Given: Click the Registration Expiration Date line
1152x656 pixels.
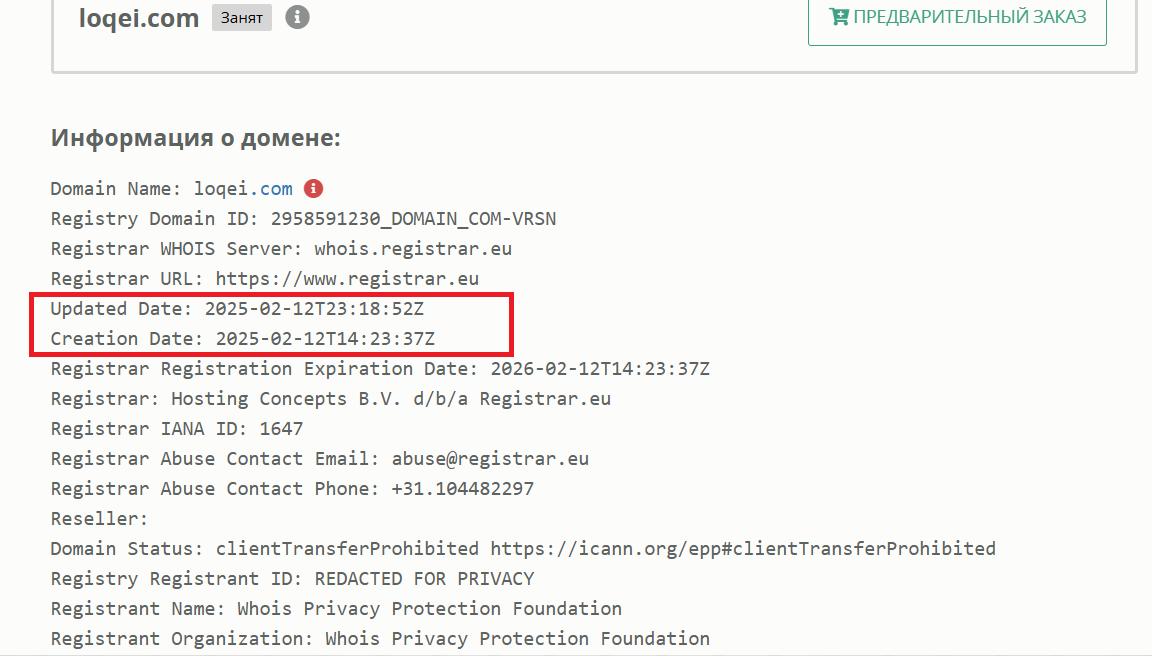Looking at the screenshot, I should click(x=381, y=369).
